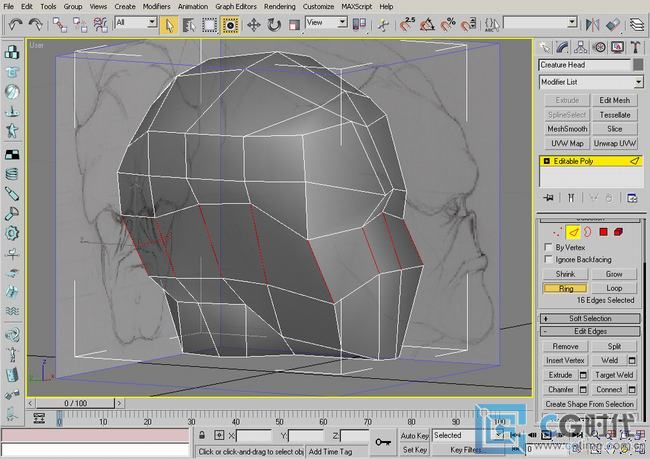Select Element sub-object level

coord(618,232)
